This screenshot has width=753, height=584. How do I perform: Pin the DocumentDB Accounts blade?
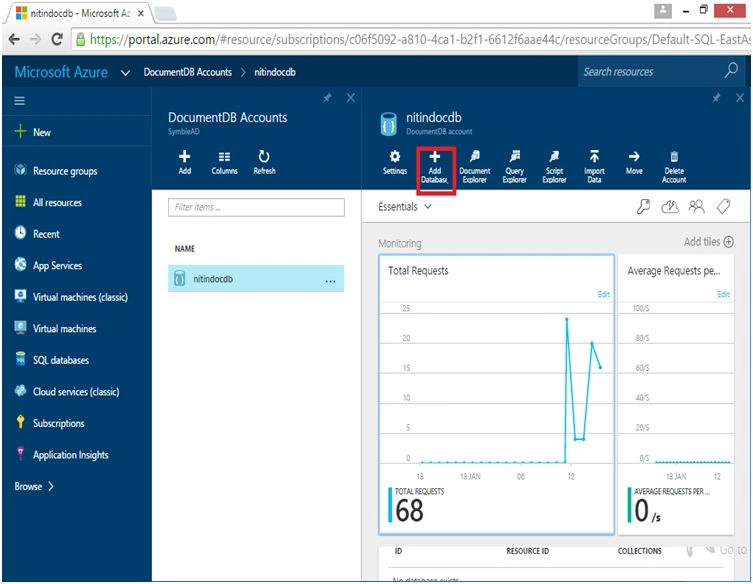point(327,98)
